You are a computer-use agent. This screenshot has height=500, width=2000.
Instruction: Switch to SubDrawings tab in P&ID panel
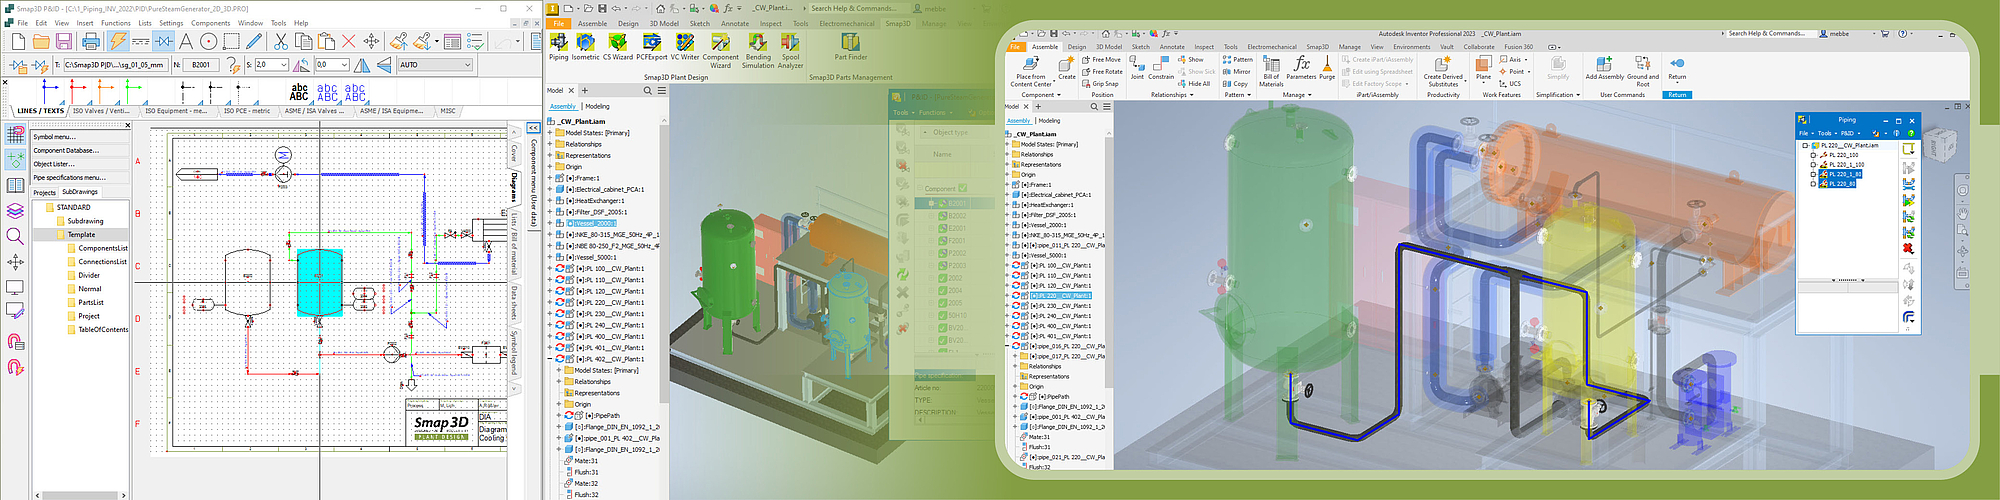coord(80,192)
